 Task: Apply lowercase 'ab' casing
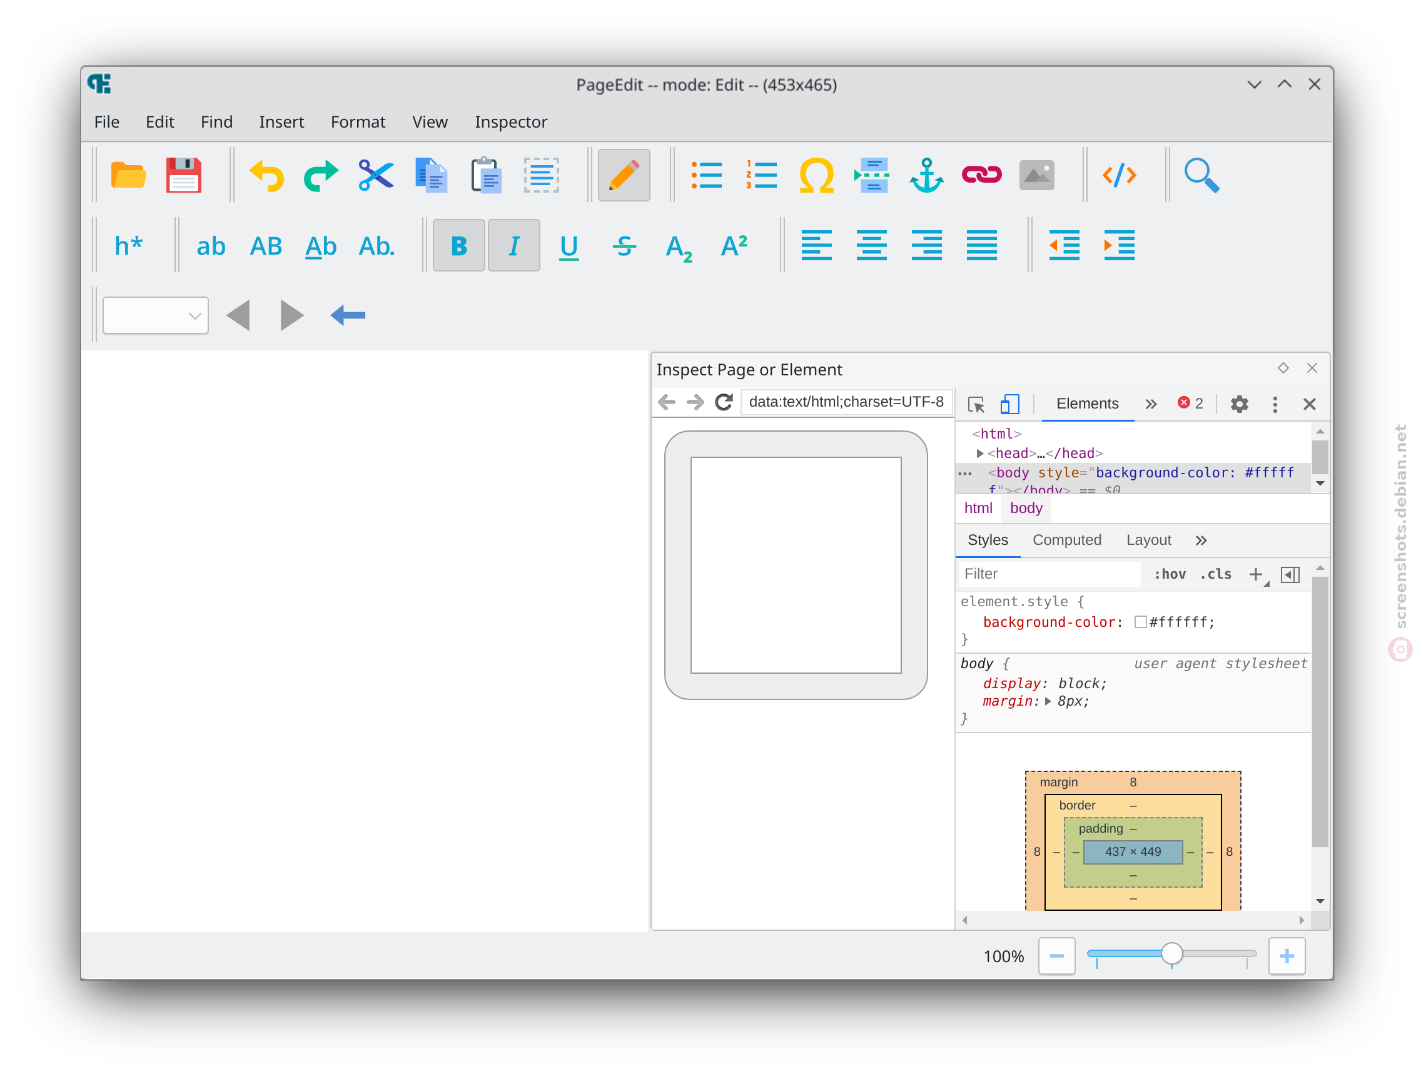[x=211, y=246]
